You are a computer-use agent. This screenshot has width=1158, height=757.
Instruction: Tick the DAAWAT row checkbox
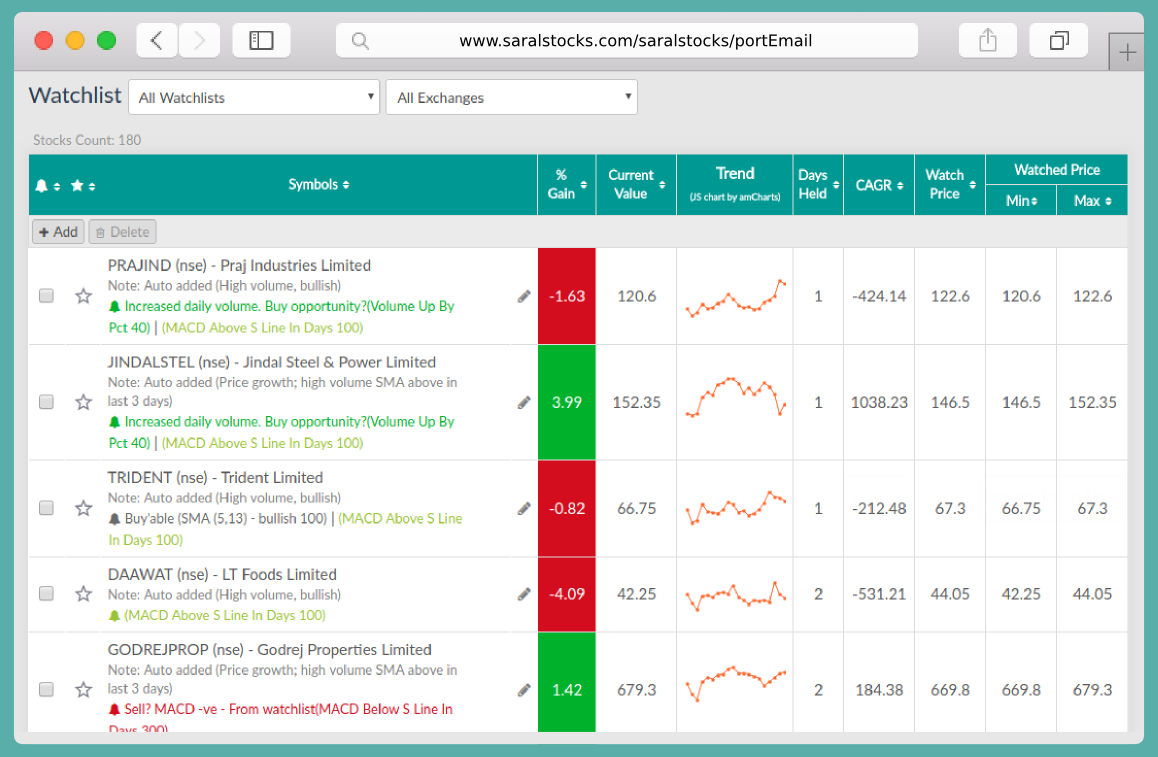click(x=47, y=594)
